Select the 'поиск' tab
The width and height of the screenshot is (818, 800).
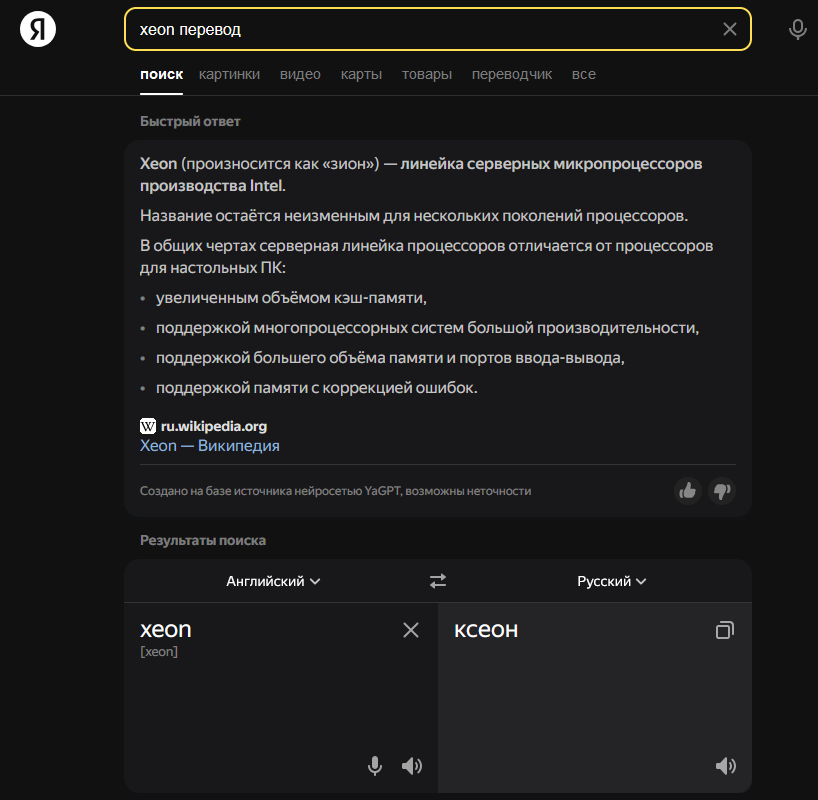point(161,74)
